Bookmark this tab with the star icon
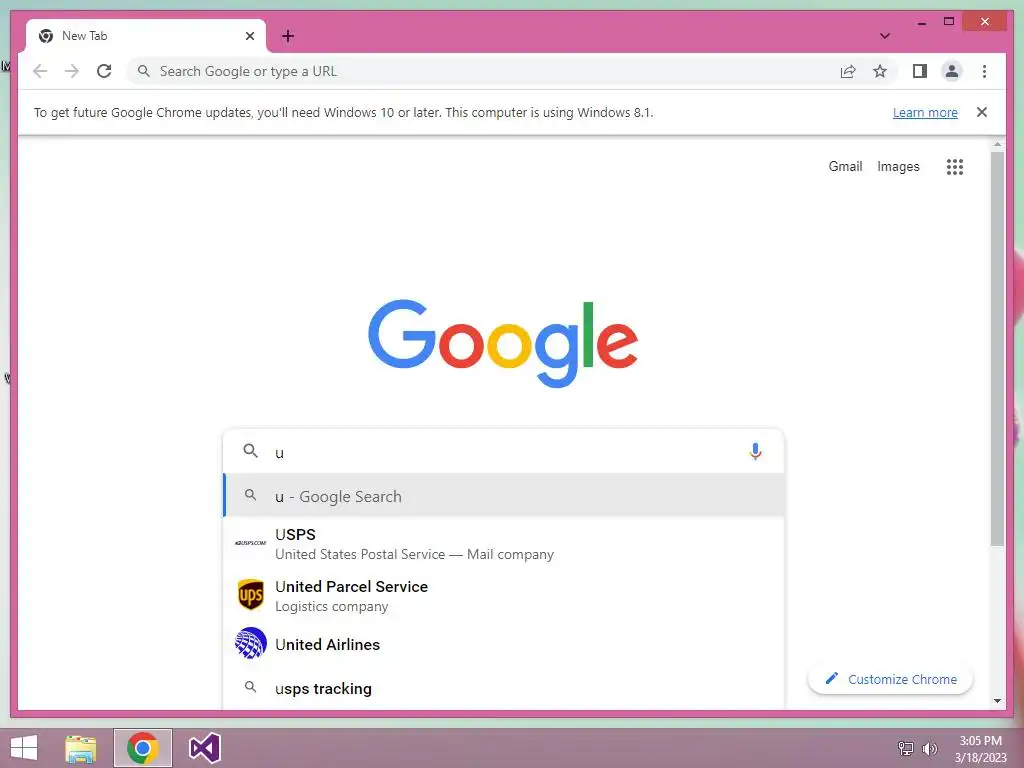 pyautogui.click(x=880, y=71)
